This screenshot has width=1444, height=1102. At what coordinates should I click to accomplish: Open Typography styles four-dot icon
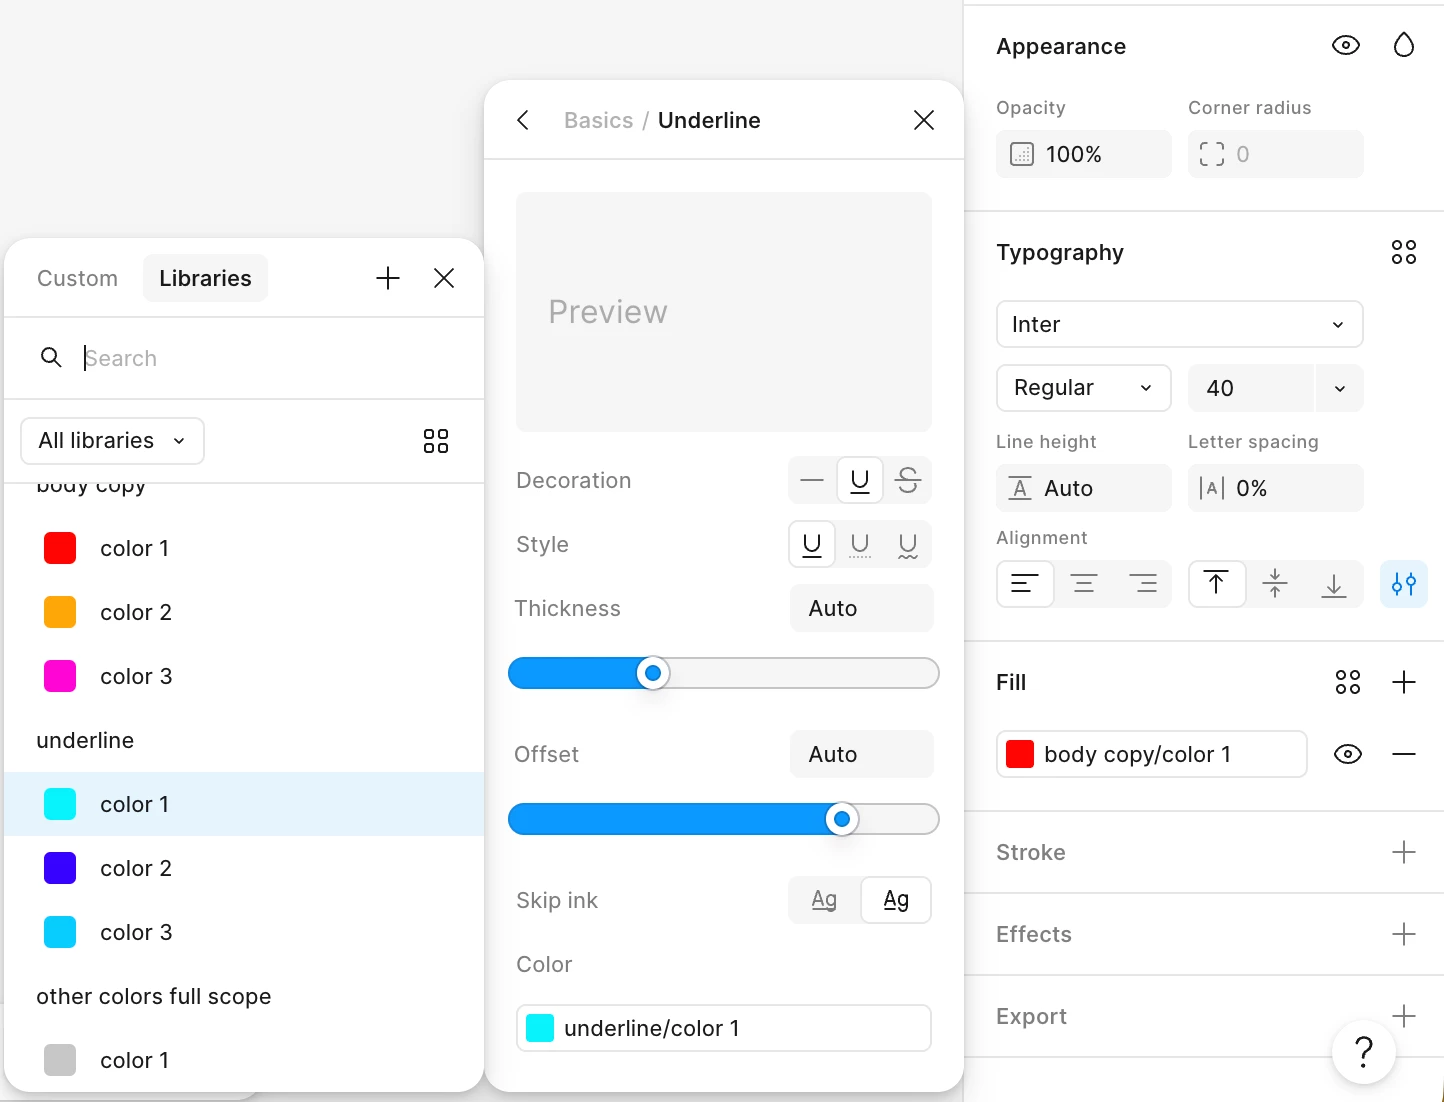pyautogui.click(x=1404, y=252)
